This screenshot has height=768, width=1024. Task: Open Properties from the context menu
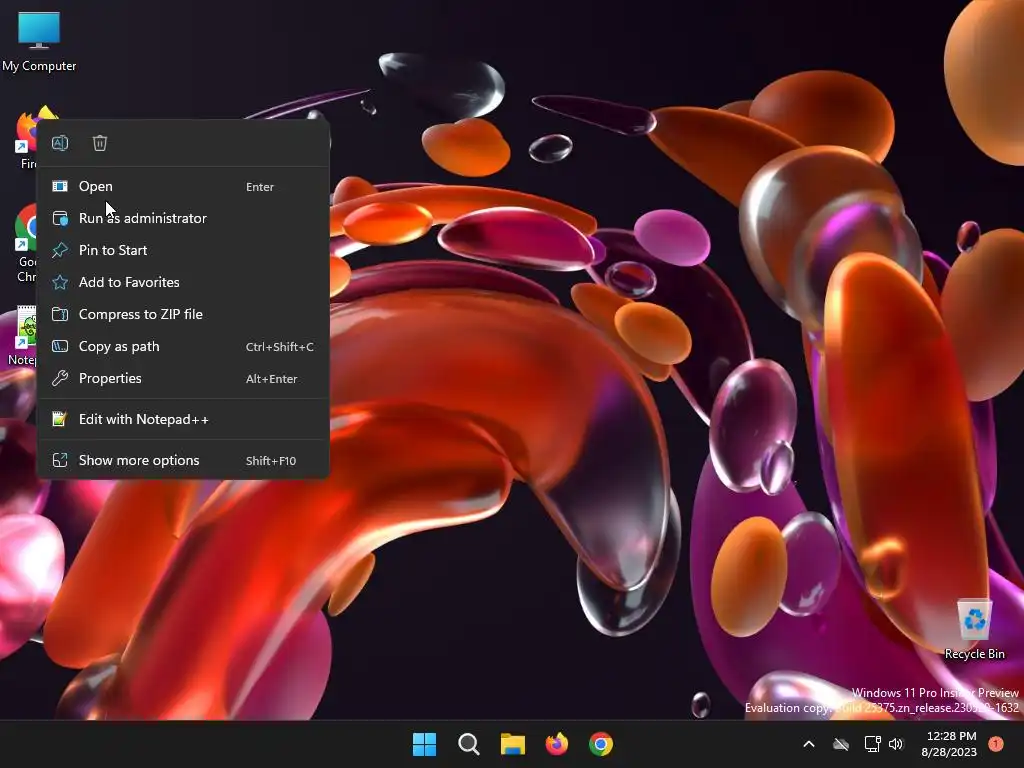click(x=183, y=378)
